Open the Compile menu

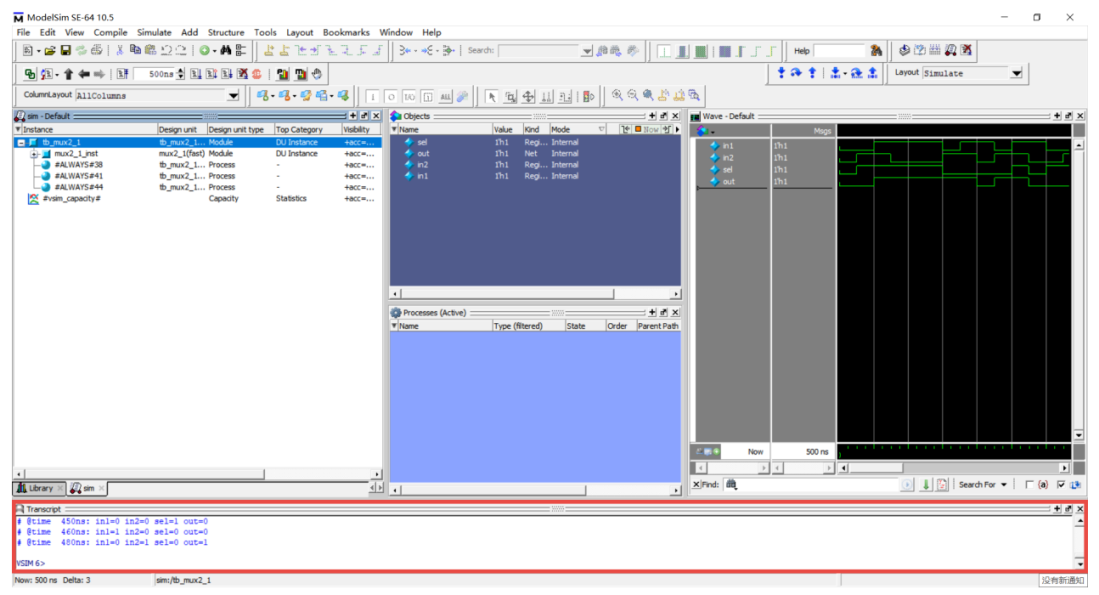click(x=110, y=32)
